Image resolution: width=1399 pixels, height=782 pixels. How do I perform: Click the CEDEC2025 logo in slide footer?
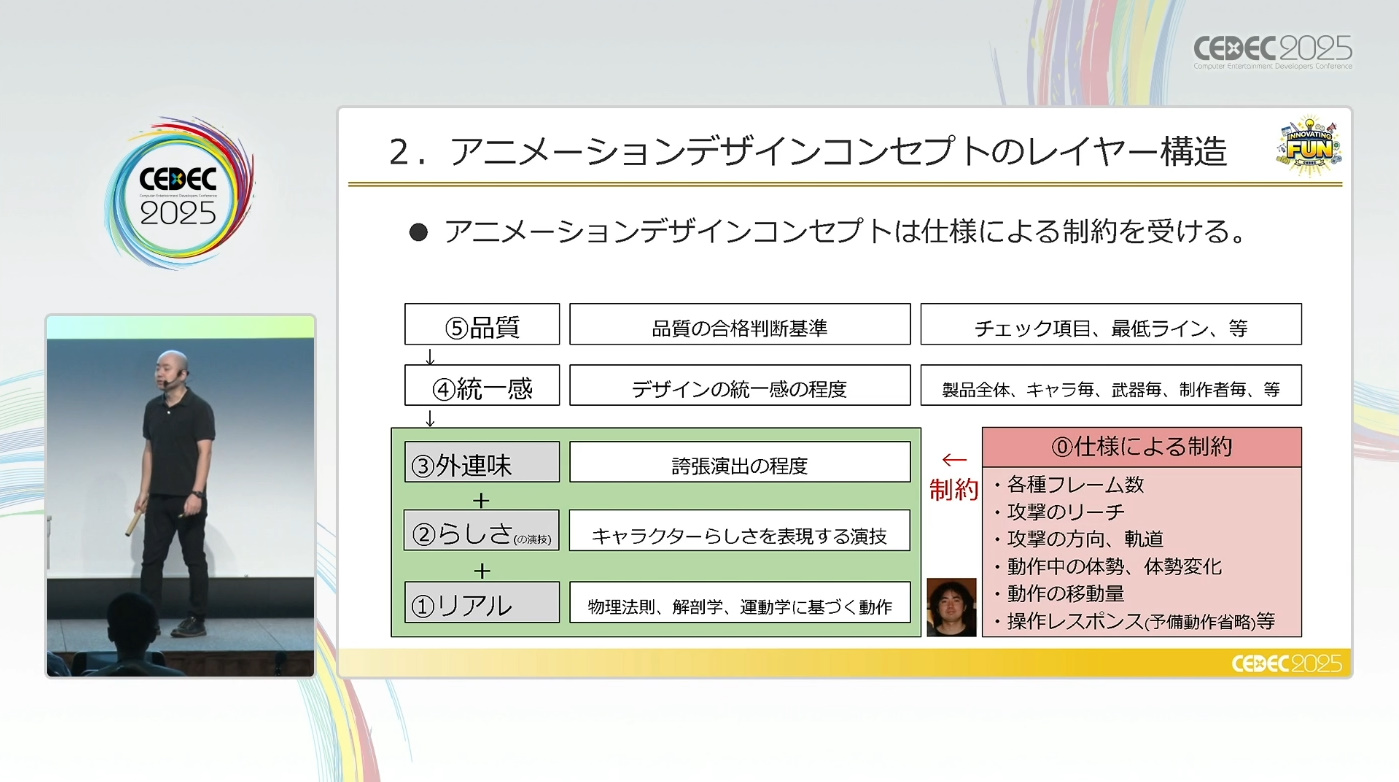[1285, 664]
